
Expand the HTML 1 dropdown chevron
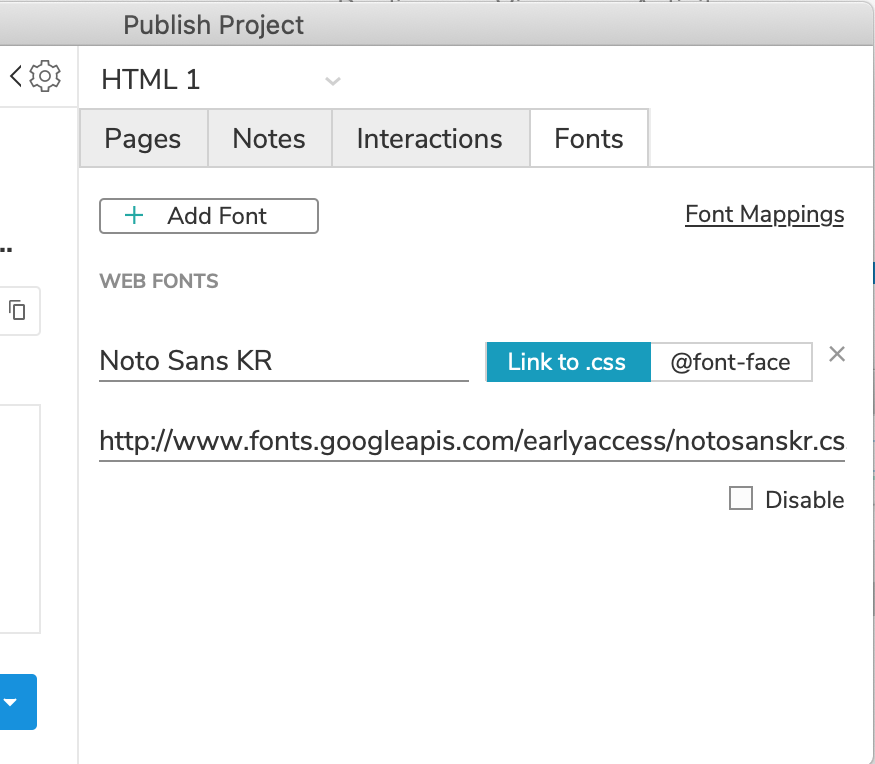click(332, 80)
